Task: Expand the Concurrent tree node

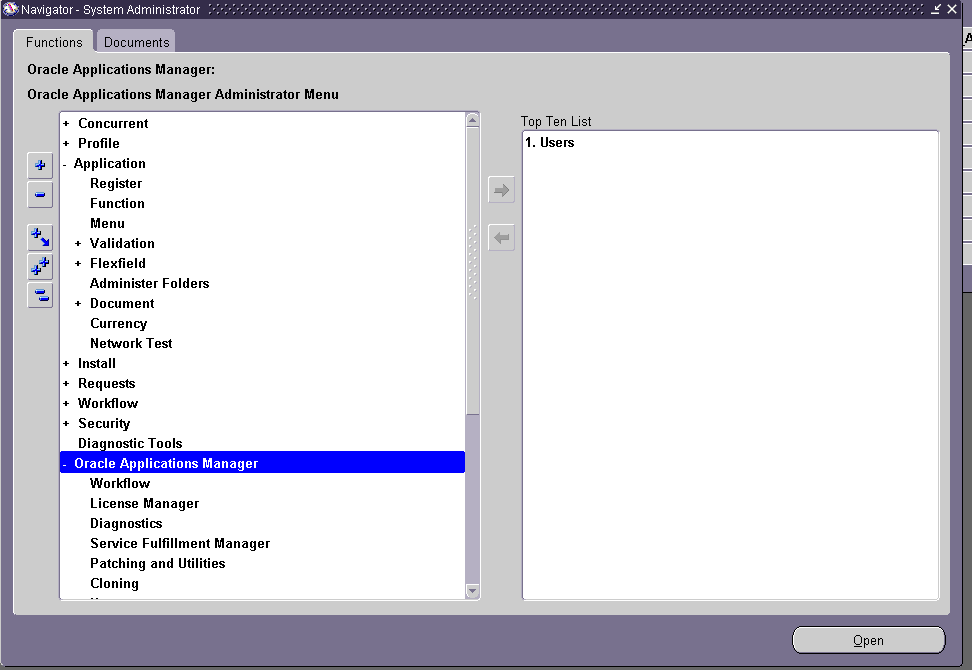Action: tap(66, 124)
